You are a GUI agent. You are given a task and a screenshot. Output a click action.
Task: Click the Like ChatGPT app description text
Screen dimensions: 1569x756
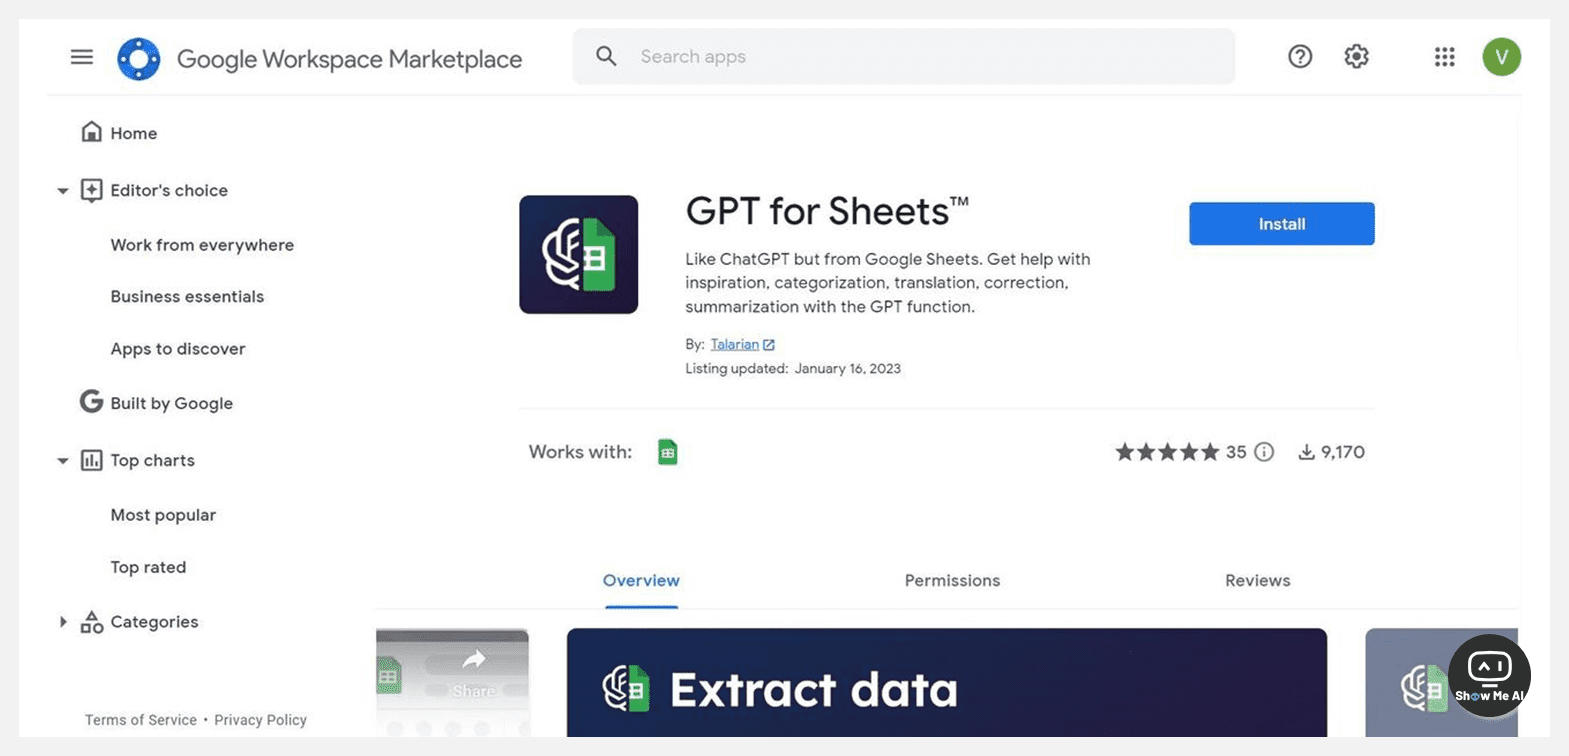887,283
